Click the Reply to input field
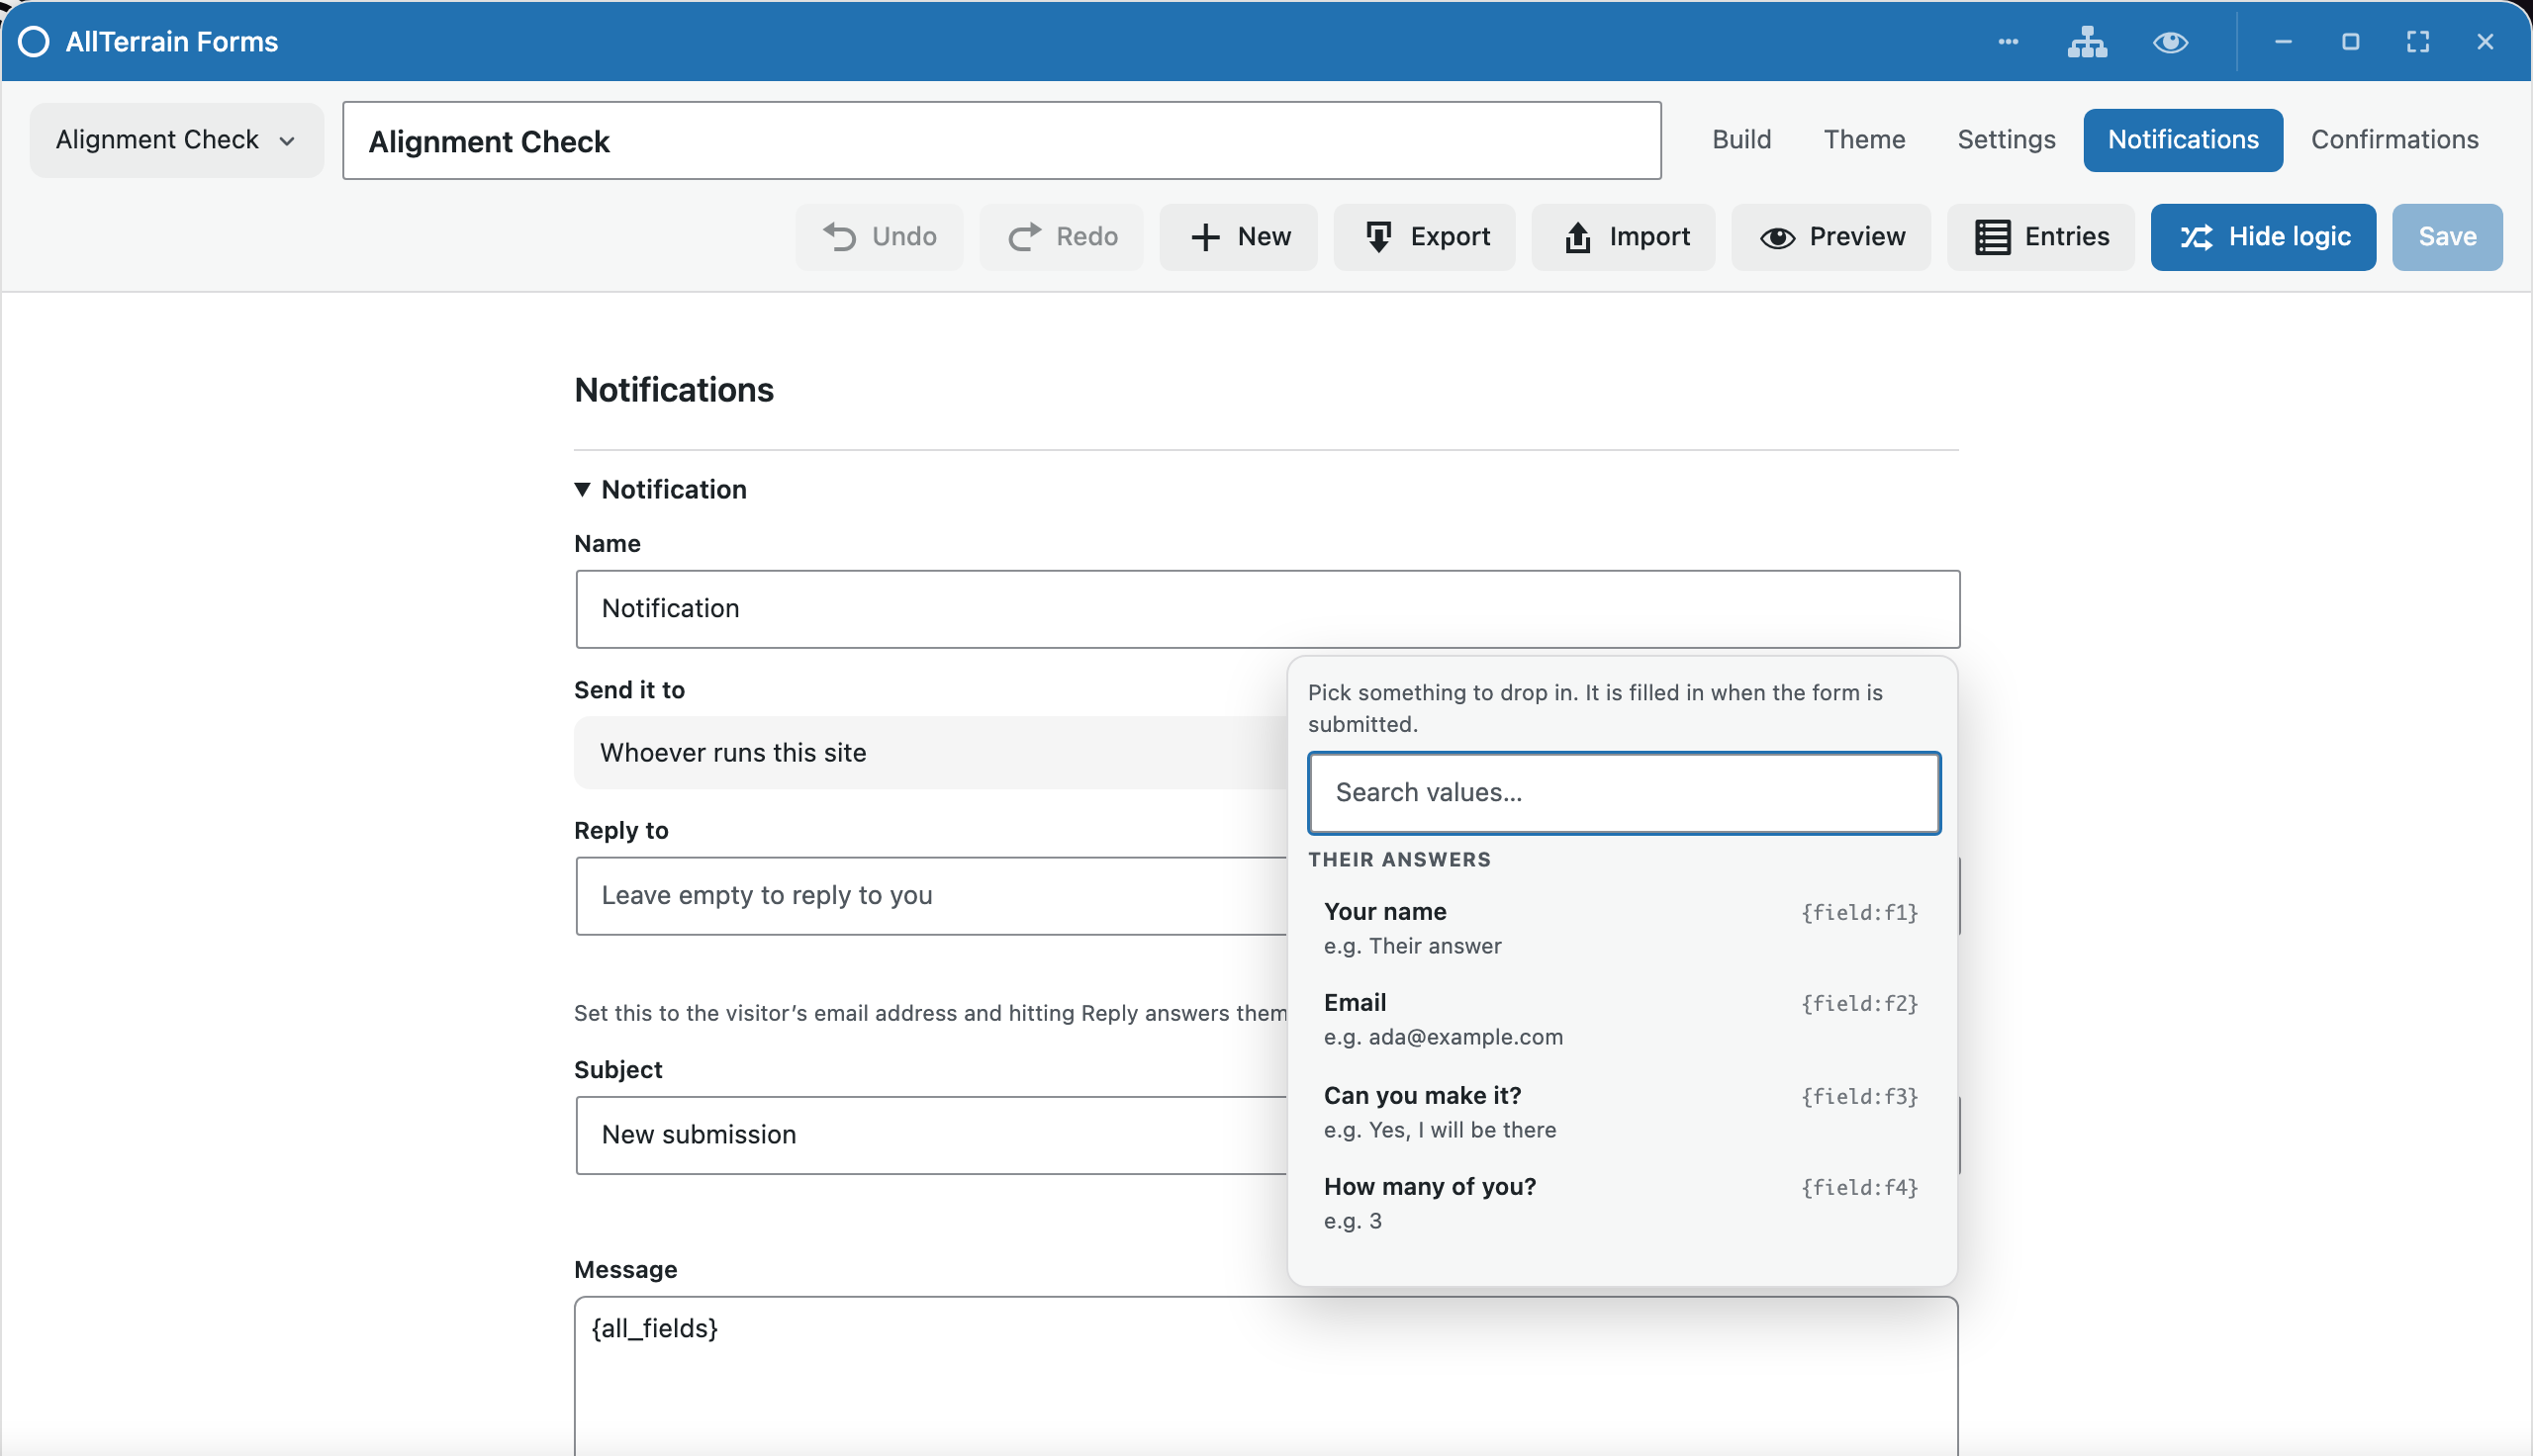Viewport: 2533px width, 1456px height. click(x=931, y=895)
